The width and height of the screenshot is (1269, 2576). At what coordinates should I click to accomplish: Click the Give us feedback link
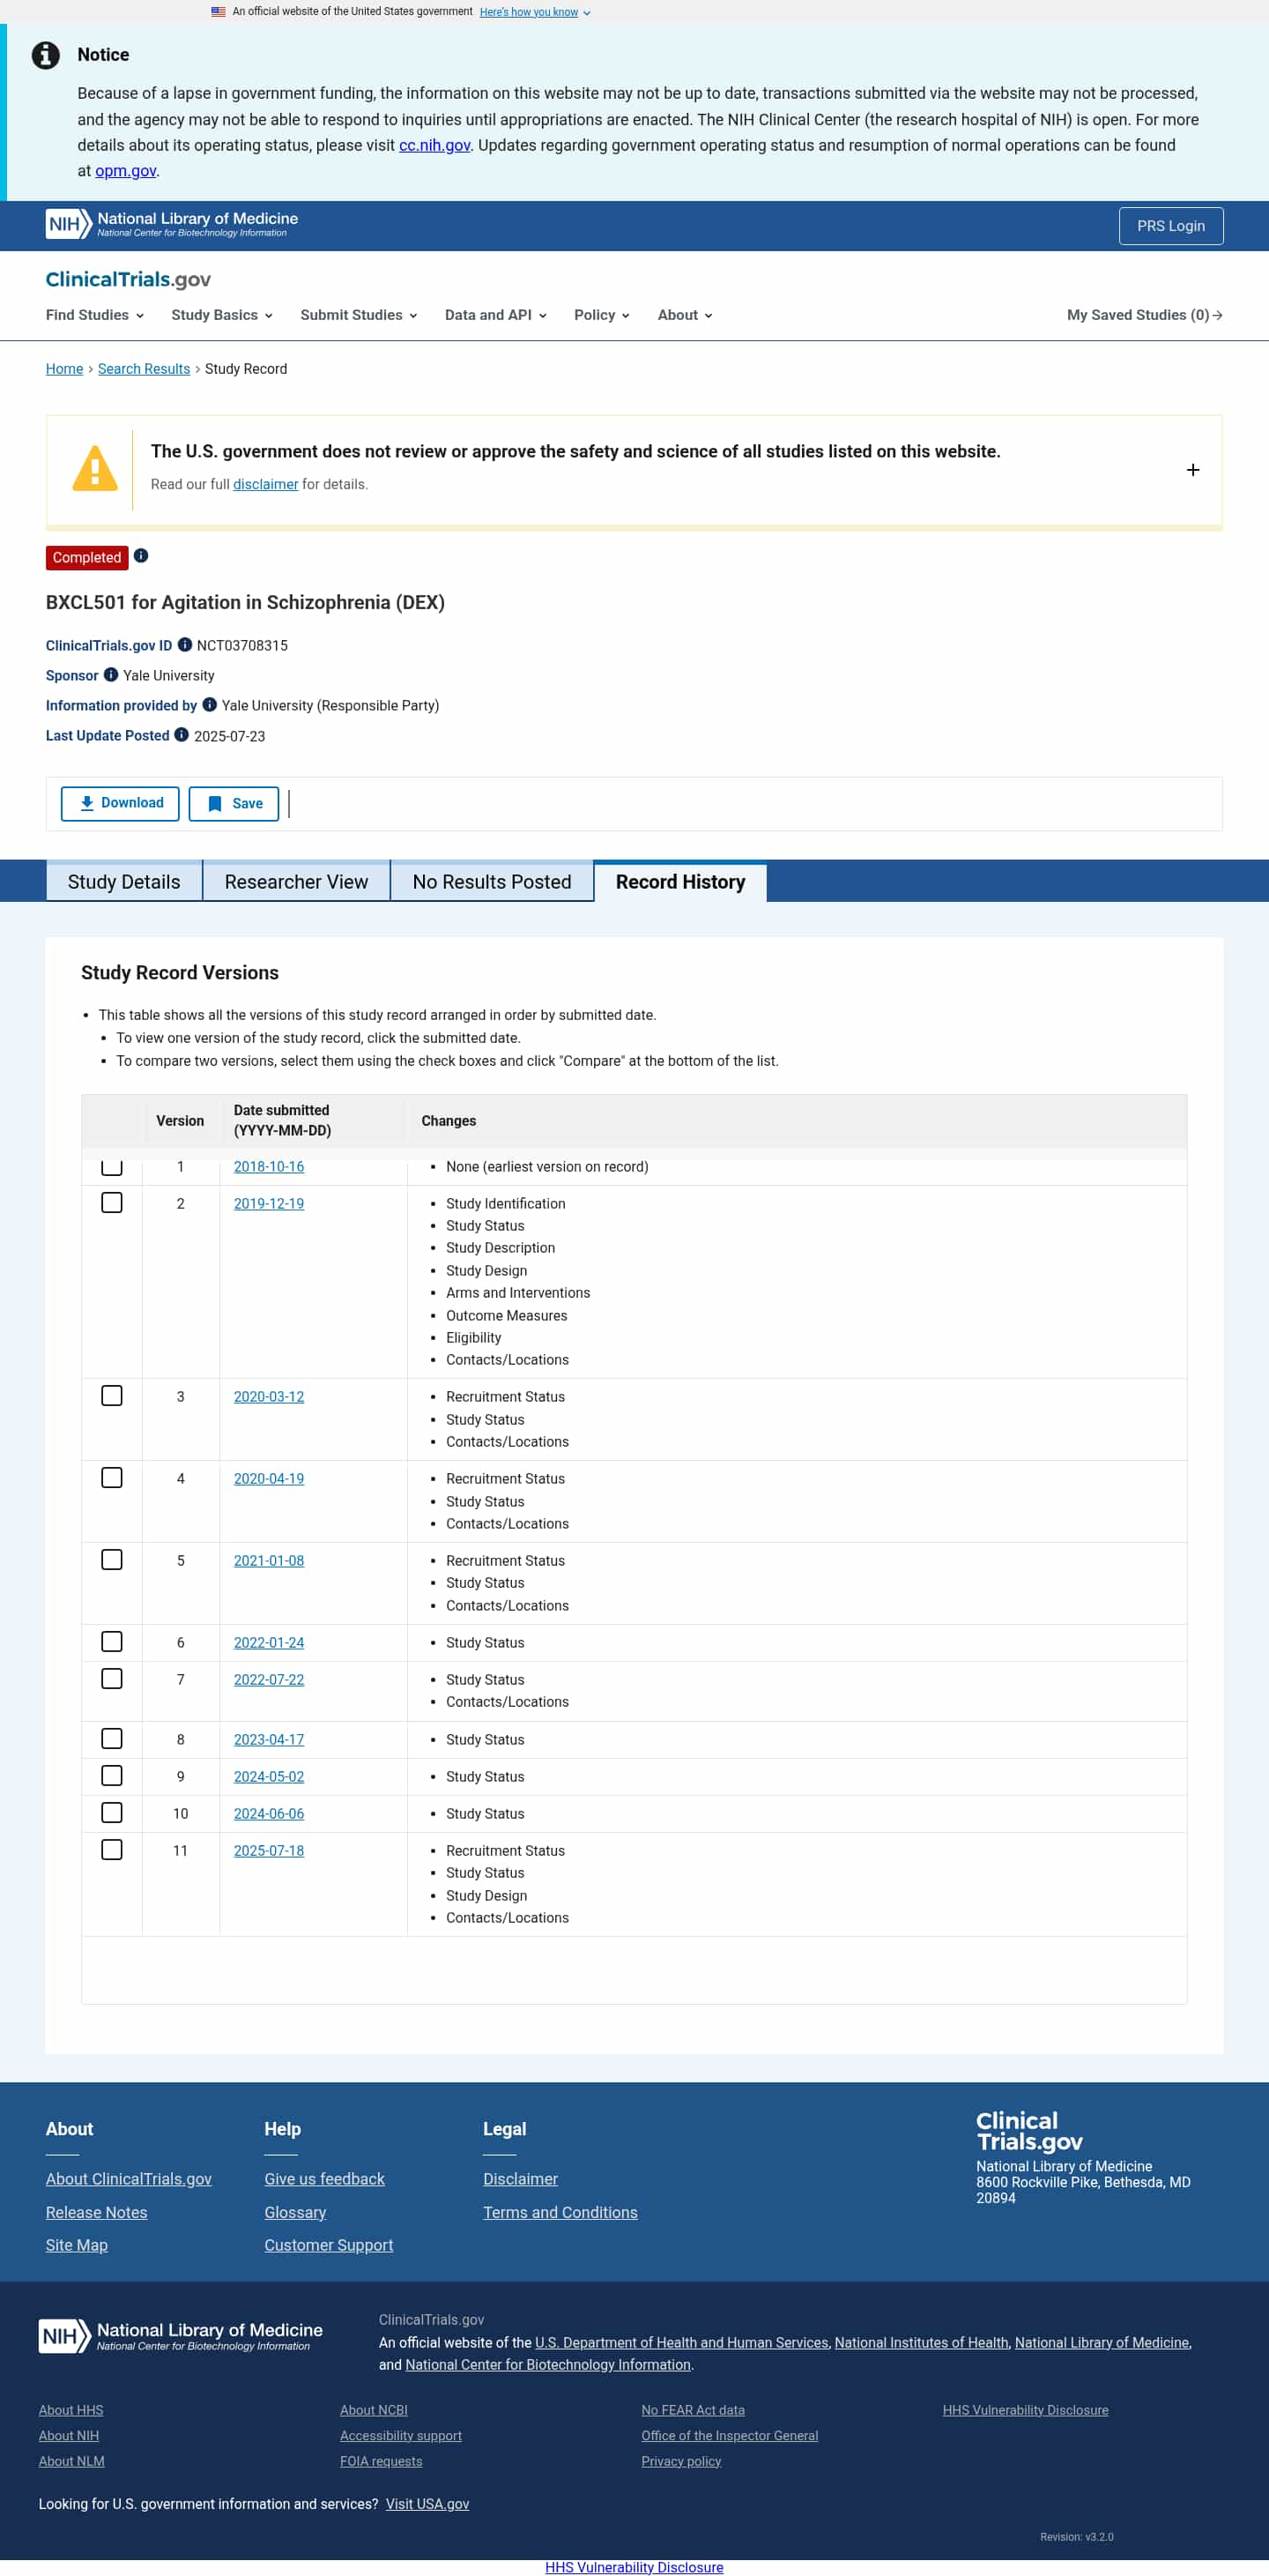[x=324, y=2179]
